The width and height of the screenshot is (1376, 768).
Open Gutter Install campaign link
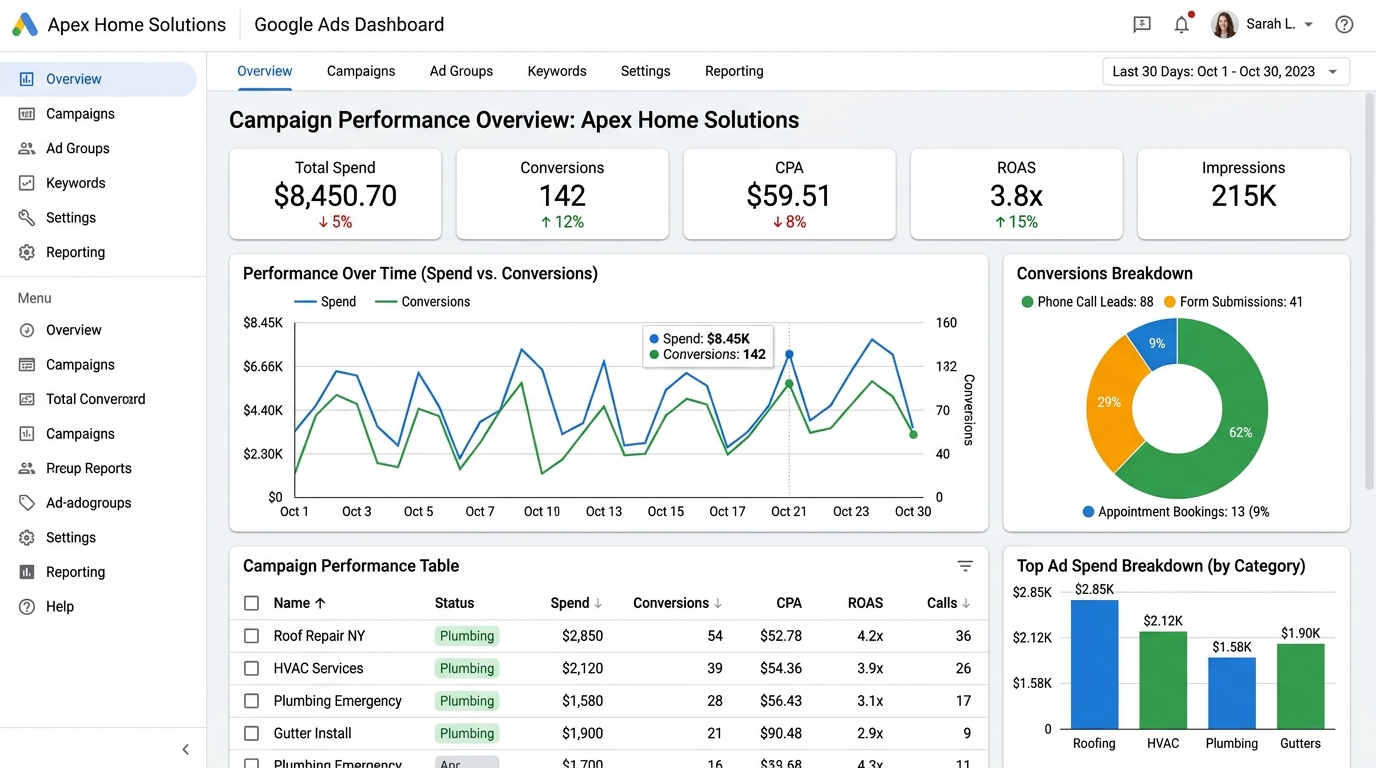(x=313, y=733)
